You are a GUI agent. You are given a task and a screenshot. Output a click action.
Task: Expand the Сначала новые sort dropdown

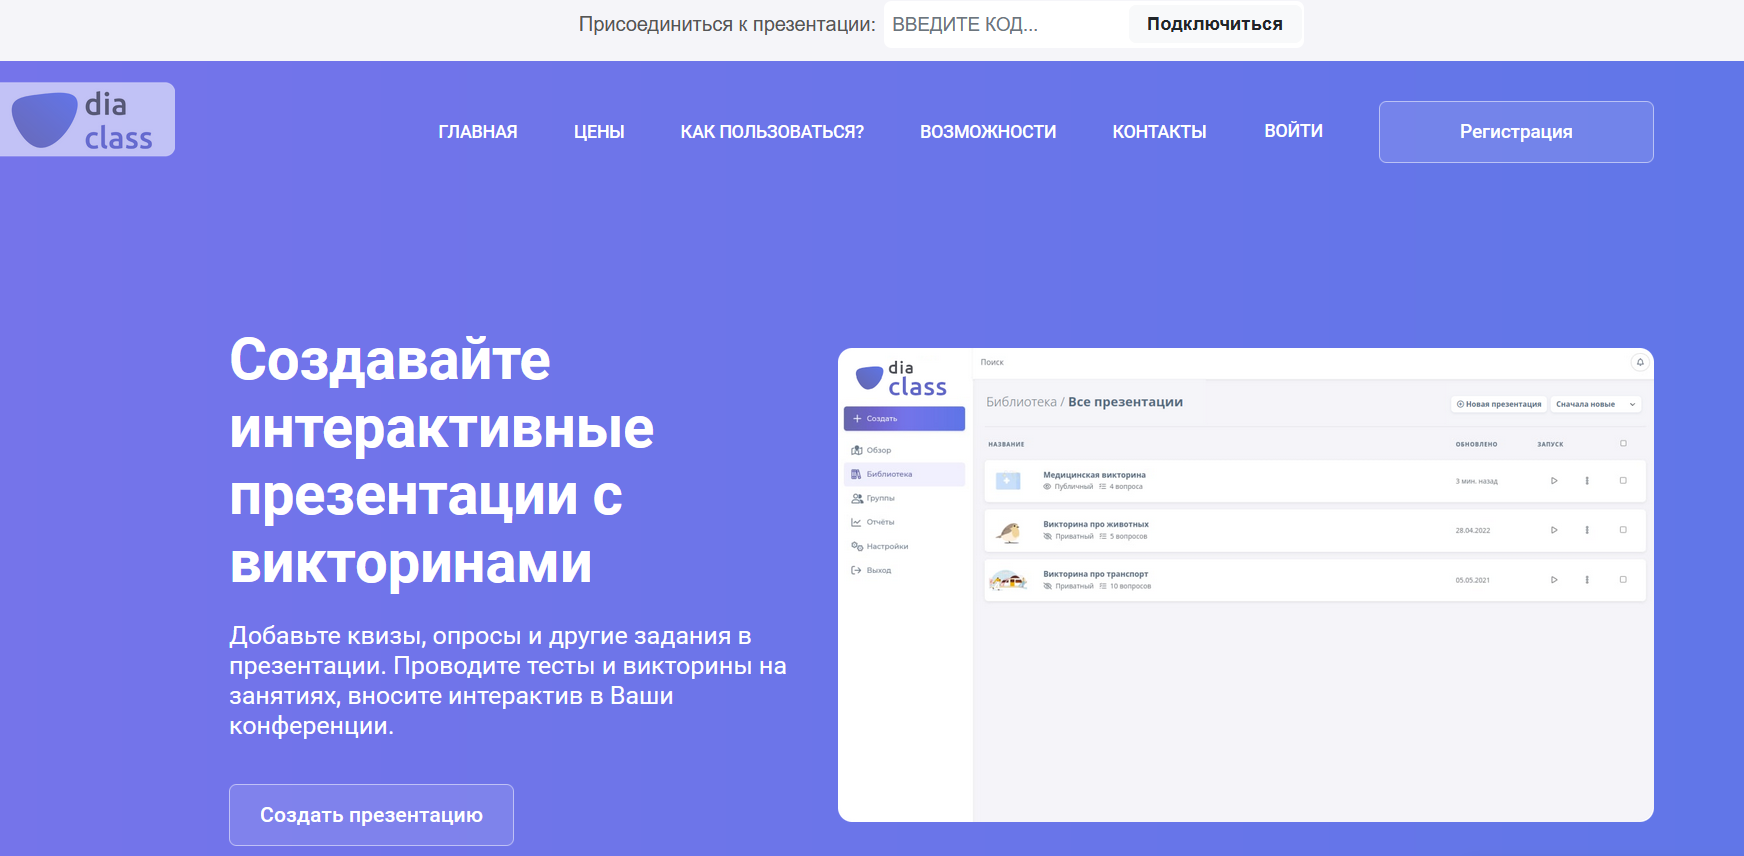tap(1596, 404)
